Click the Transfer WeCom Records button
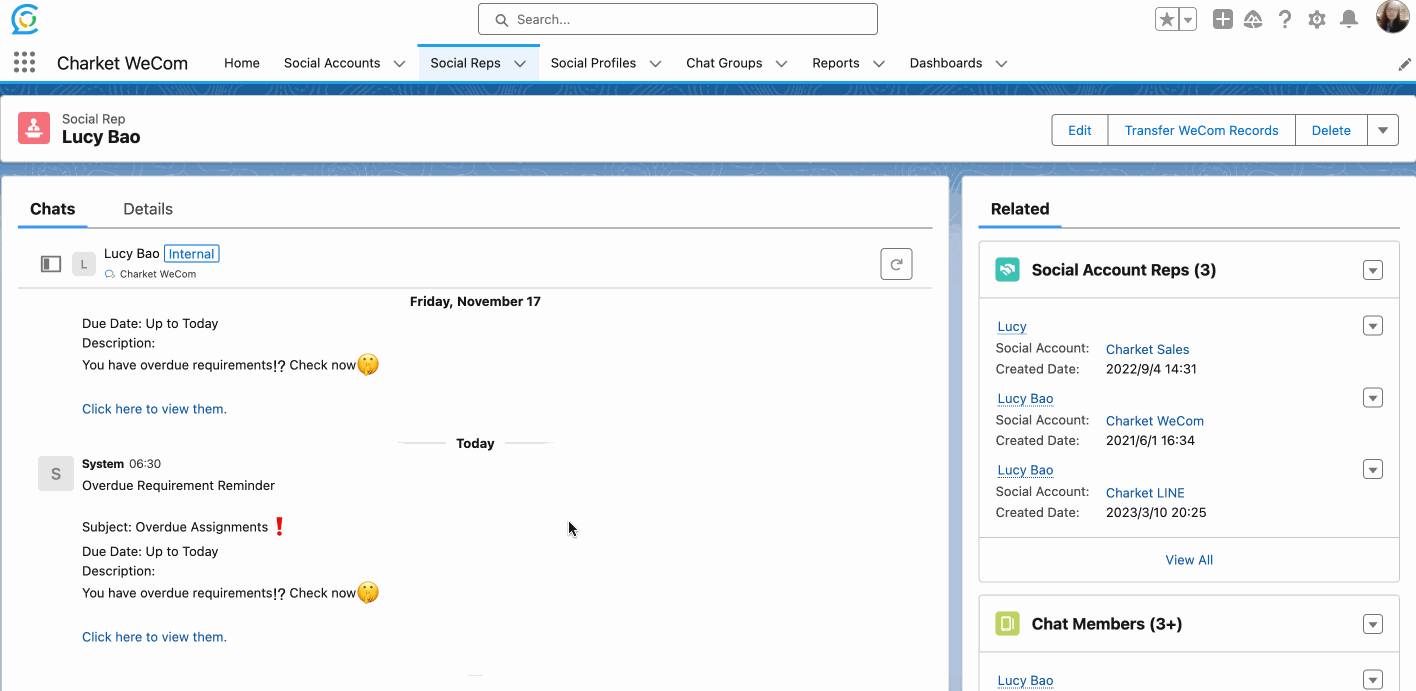Viewport: 1416px width, 691px height. (1201, 130)
